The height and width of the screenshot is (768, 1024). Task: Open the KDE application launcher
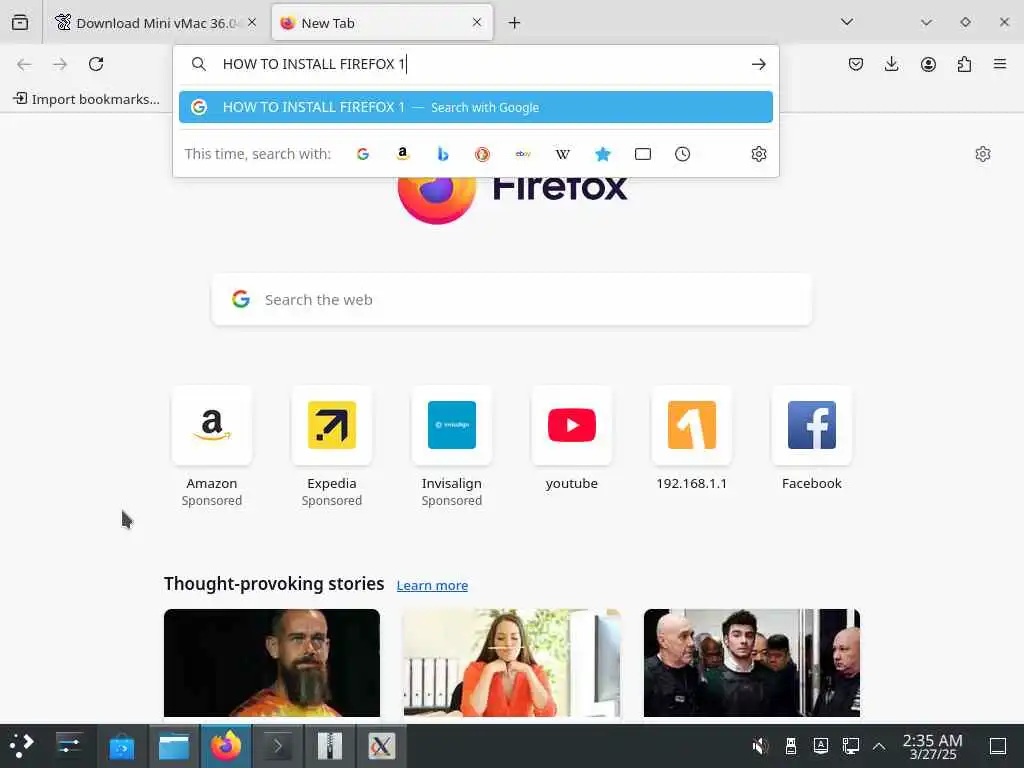[x=22, y=746]
